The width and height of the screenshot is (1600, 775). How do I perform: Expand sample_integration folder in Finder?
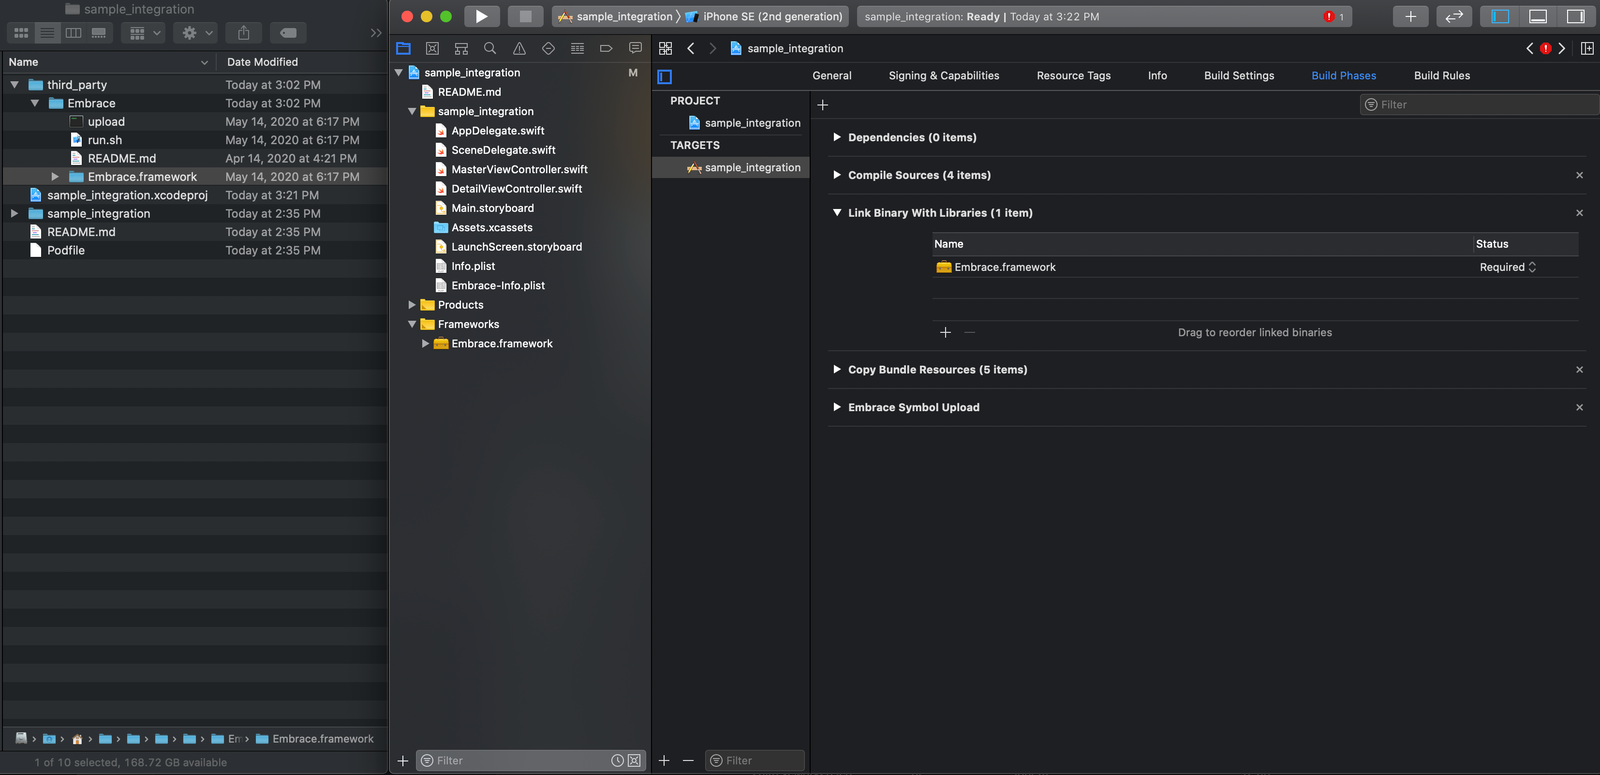point(15,214)
